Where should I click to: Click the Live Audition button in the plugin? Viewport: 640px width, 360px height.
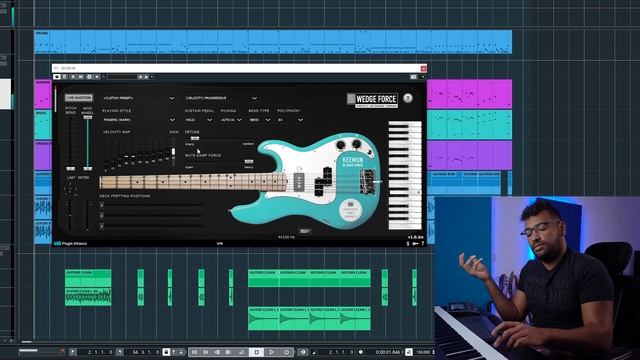pos(79,98)
